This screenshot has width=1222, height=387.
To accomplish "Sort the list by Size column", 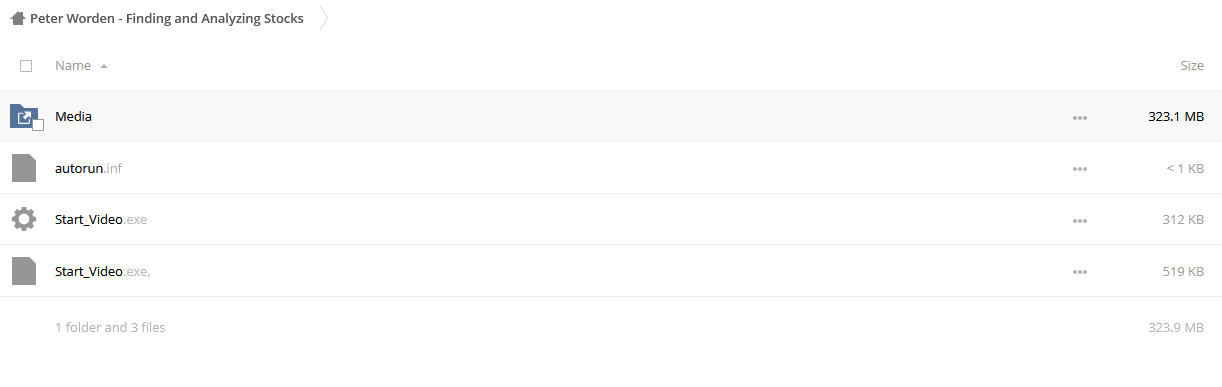I will (1192, 66).
